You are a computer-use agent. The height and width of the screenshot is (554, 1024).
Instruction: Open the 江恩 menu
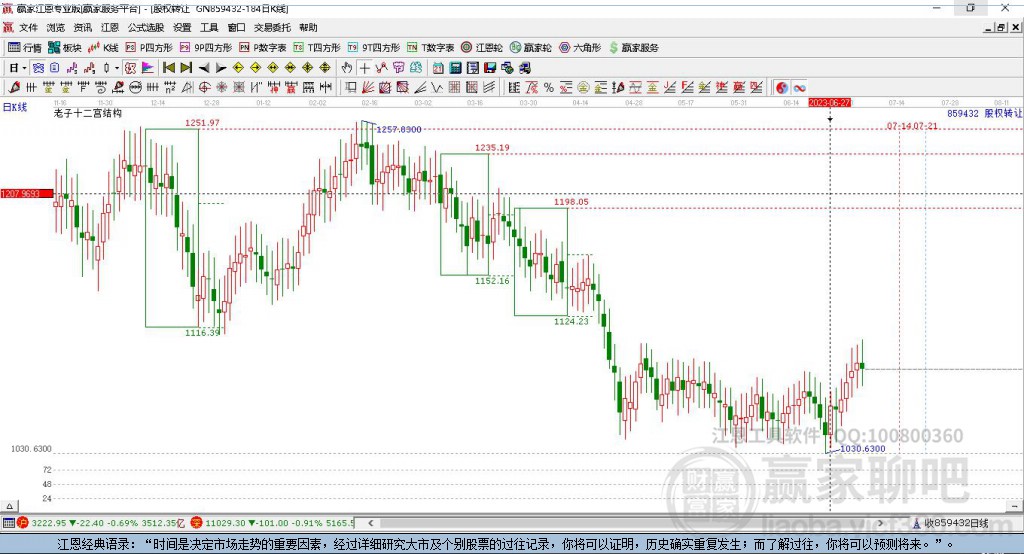[110, 27]
